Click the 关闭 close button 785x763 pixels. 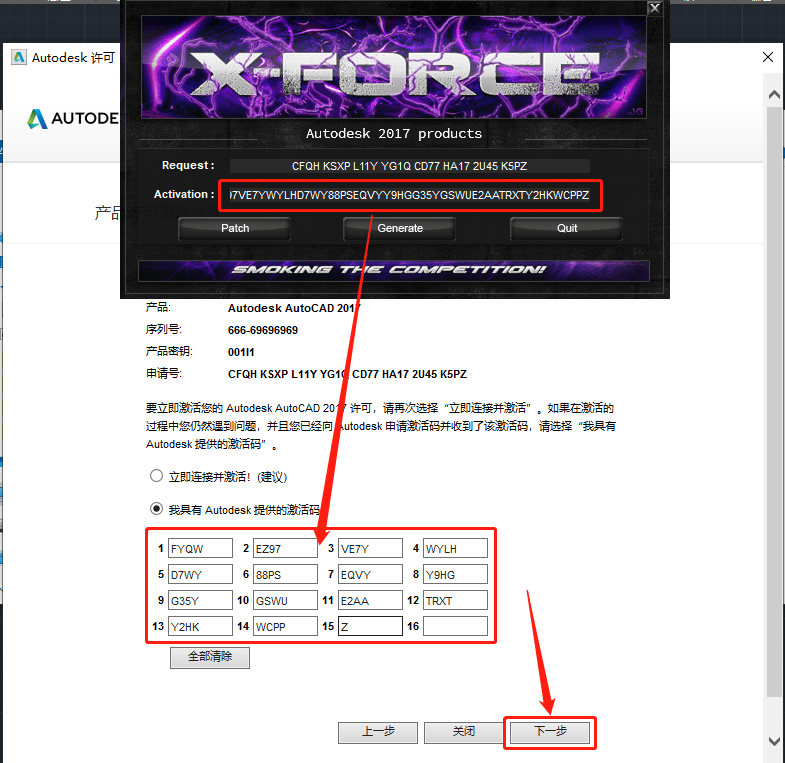coord(464,732)
